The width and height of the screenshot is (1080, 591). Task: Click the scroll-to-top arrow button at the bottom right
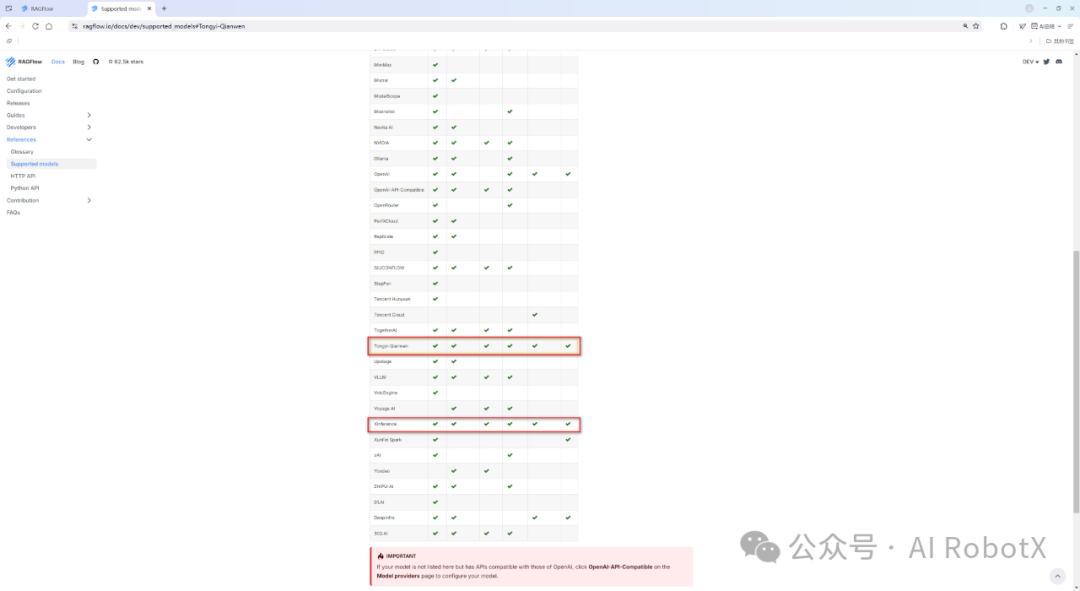pyautogui.click(x=1057, y=576)
